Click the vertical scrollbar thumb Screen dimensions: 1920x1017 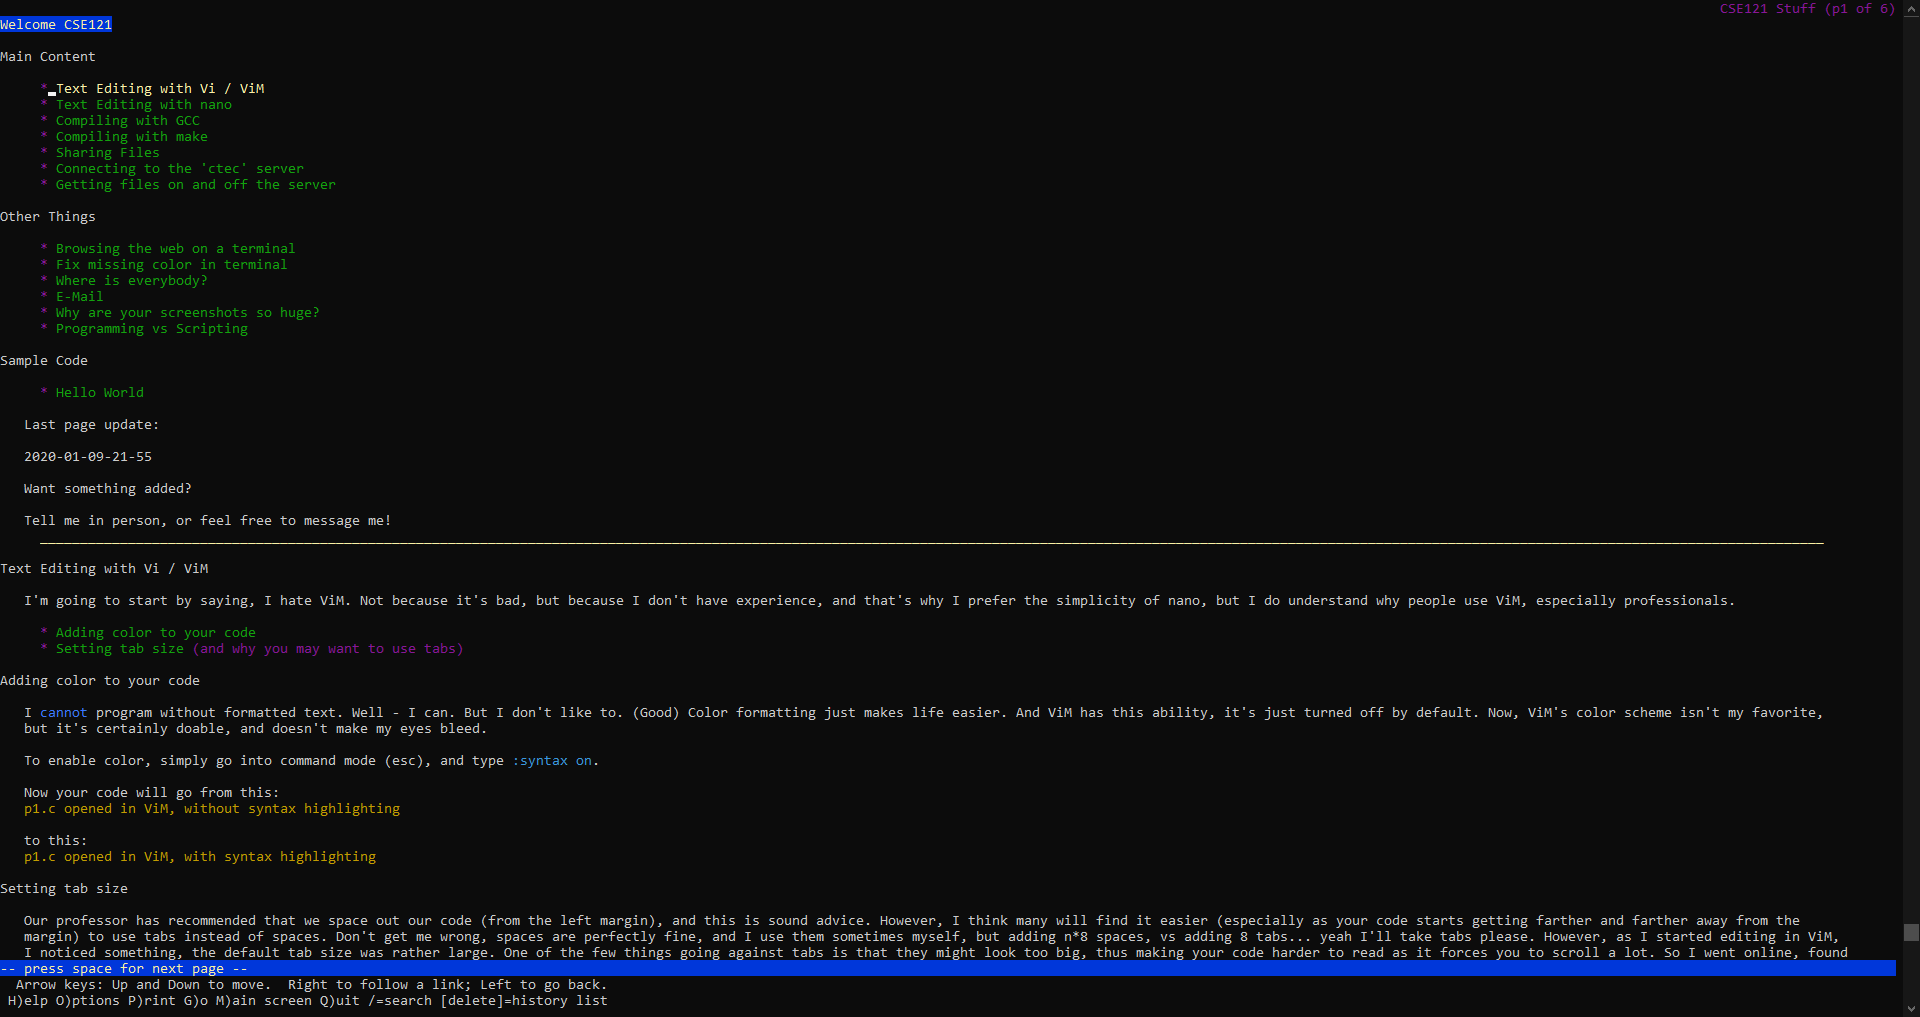click(x=1911, y=932)
